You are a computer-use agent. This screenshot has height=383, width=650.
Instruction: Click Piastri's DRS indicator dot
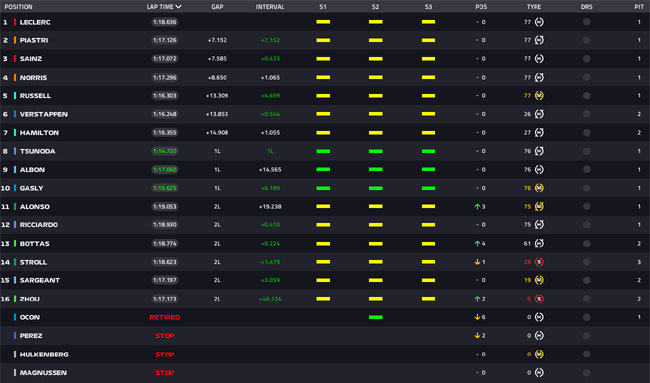[587, 40]
